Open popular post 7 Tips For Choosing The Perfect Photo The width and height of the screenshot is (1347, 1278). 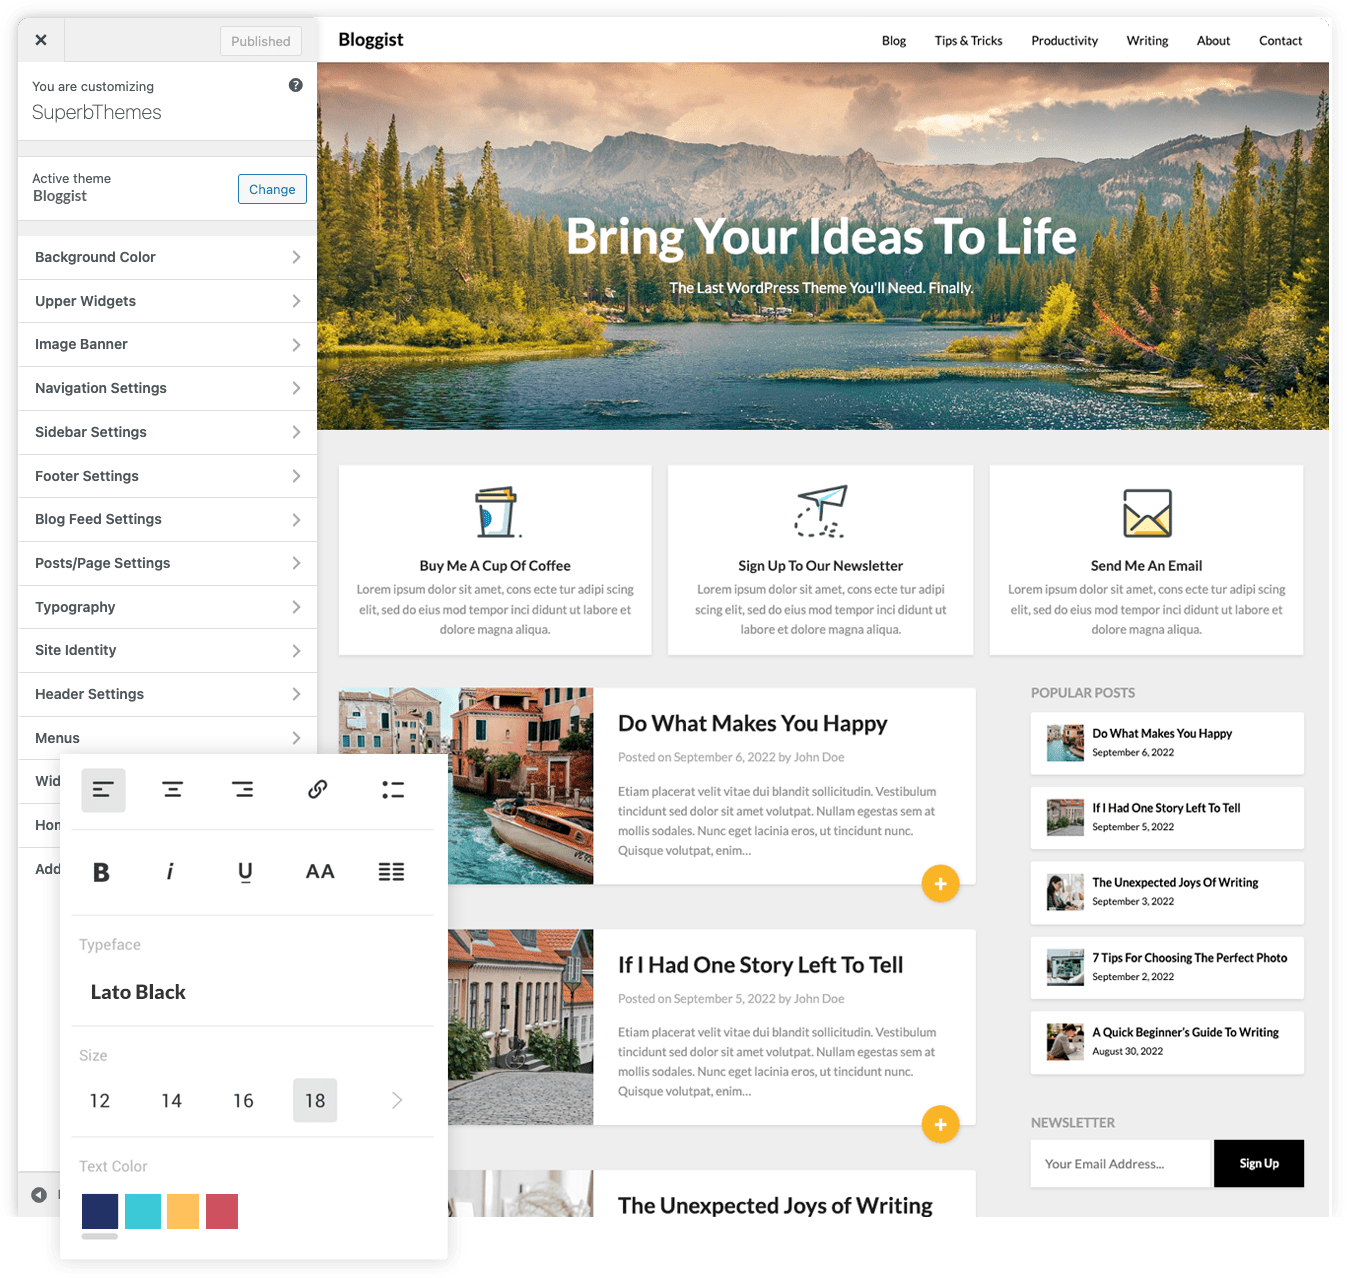(x=1167, y=967)
